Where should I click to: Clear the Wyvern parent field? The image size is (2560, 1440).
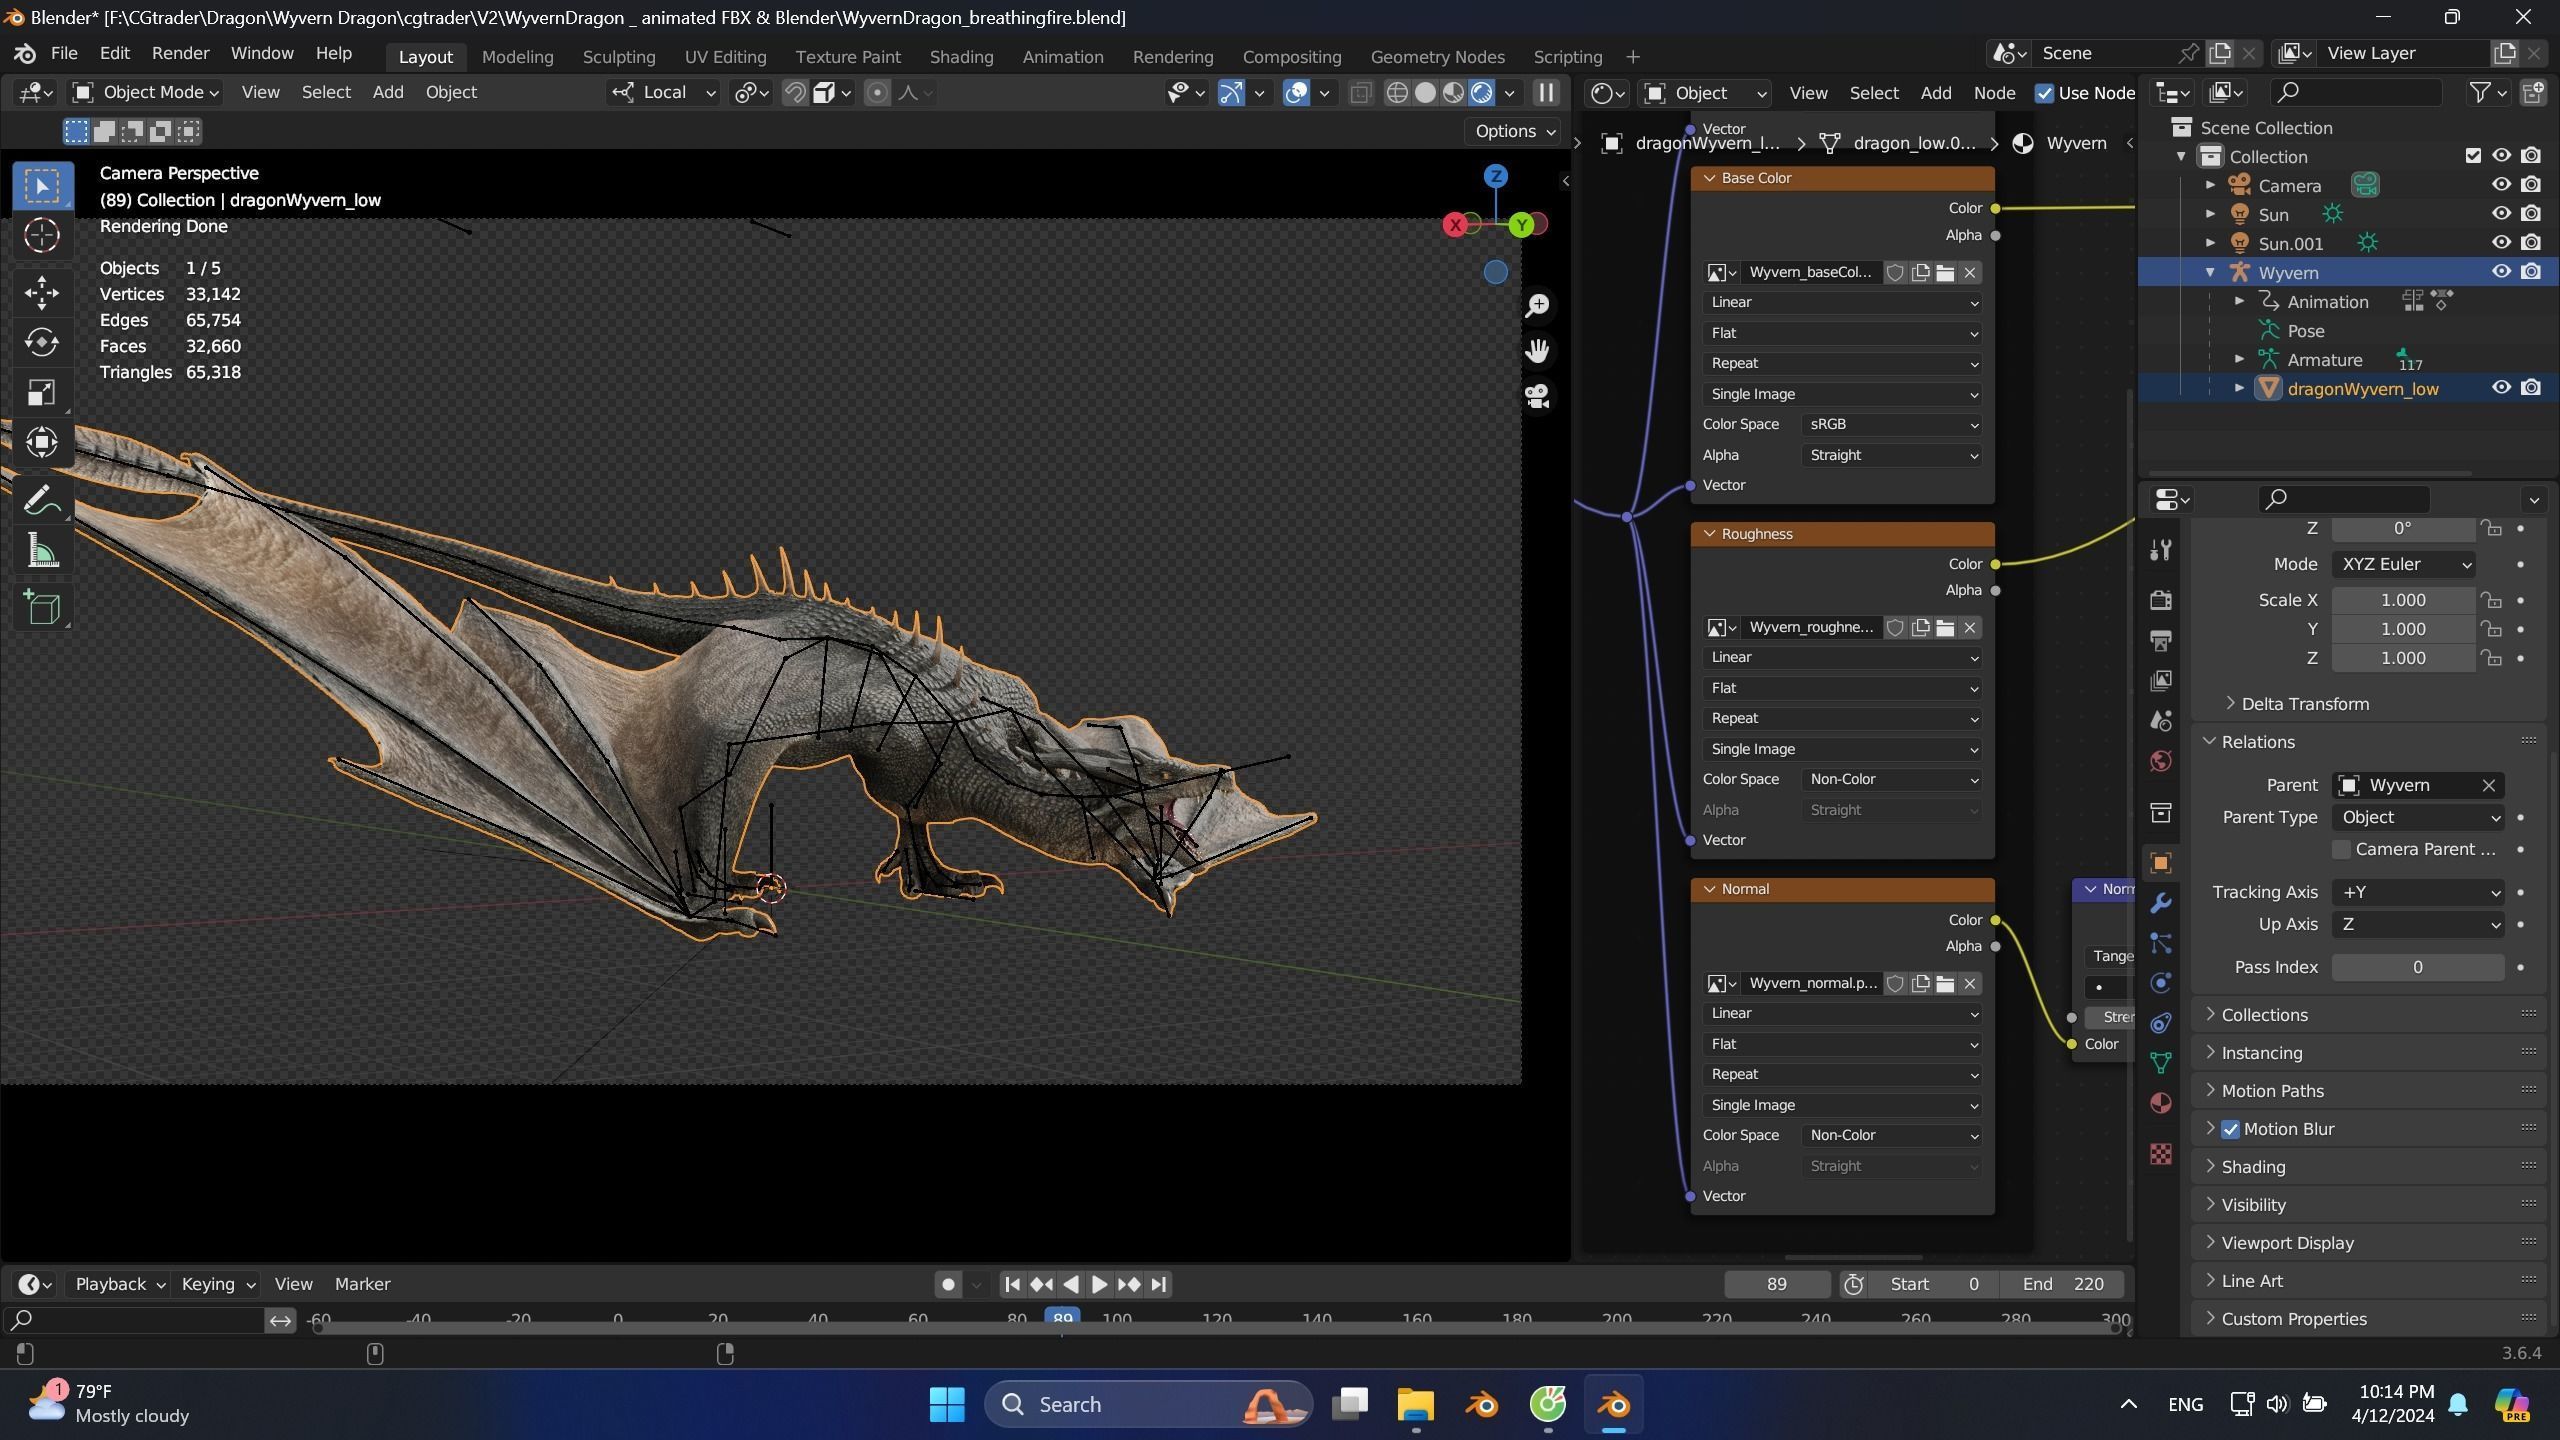tap(2489, 785)
